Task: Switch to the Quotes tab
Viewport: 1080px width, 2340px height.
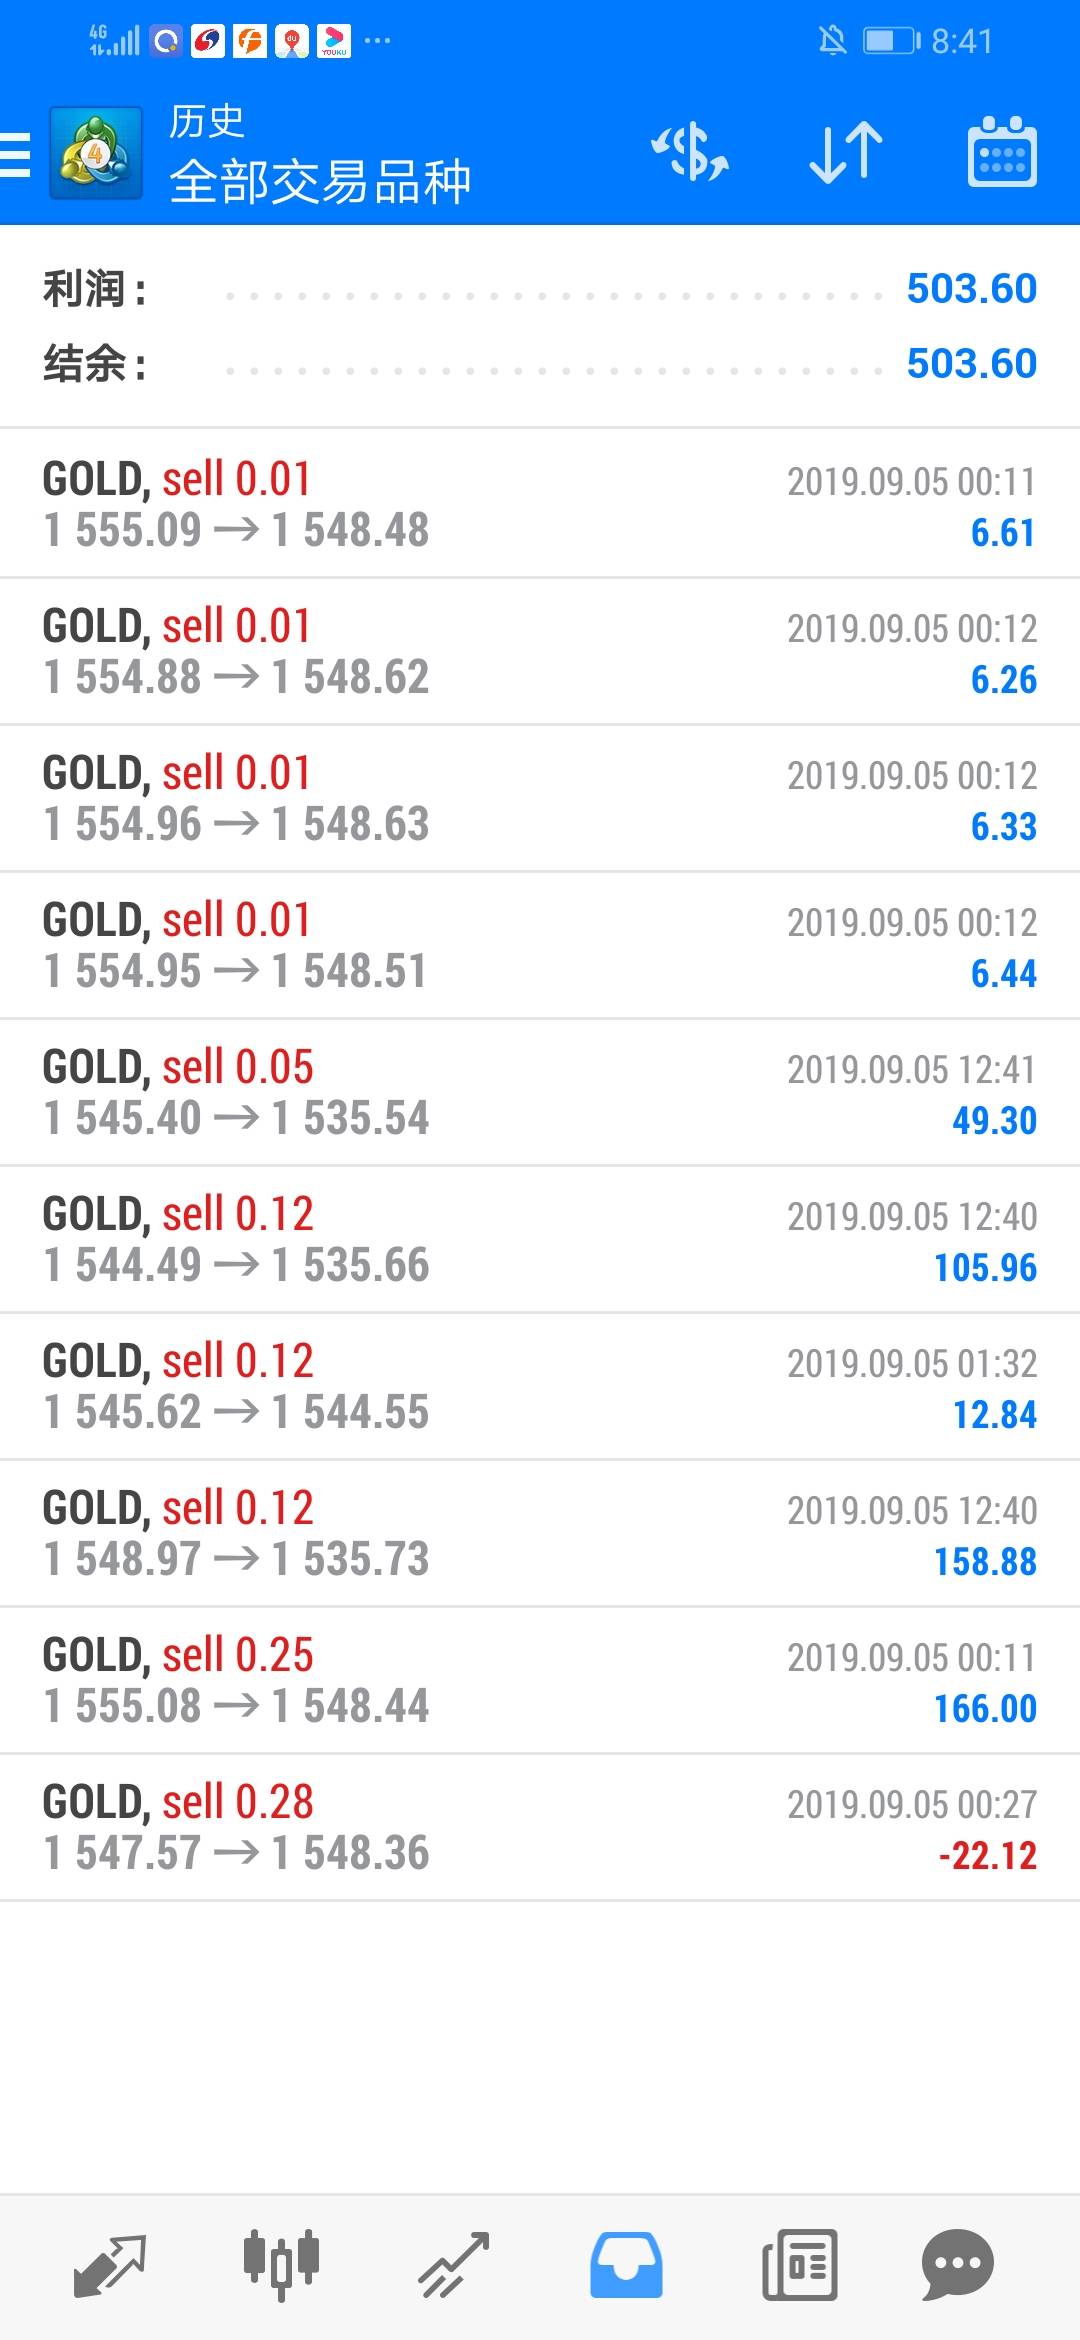Action: [110, 2265]
